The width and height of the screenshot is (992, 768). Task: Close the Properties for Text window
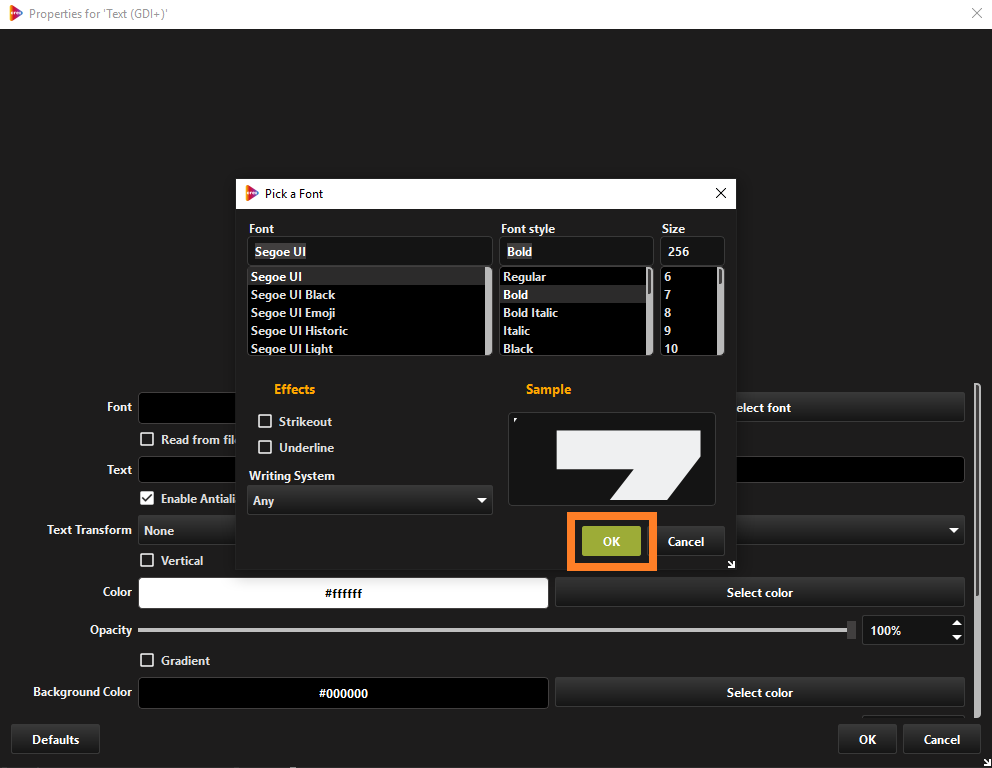977,13
